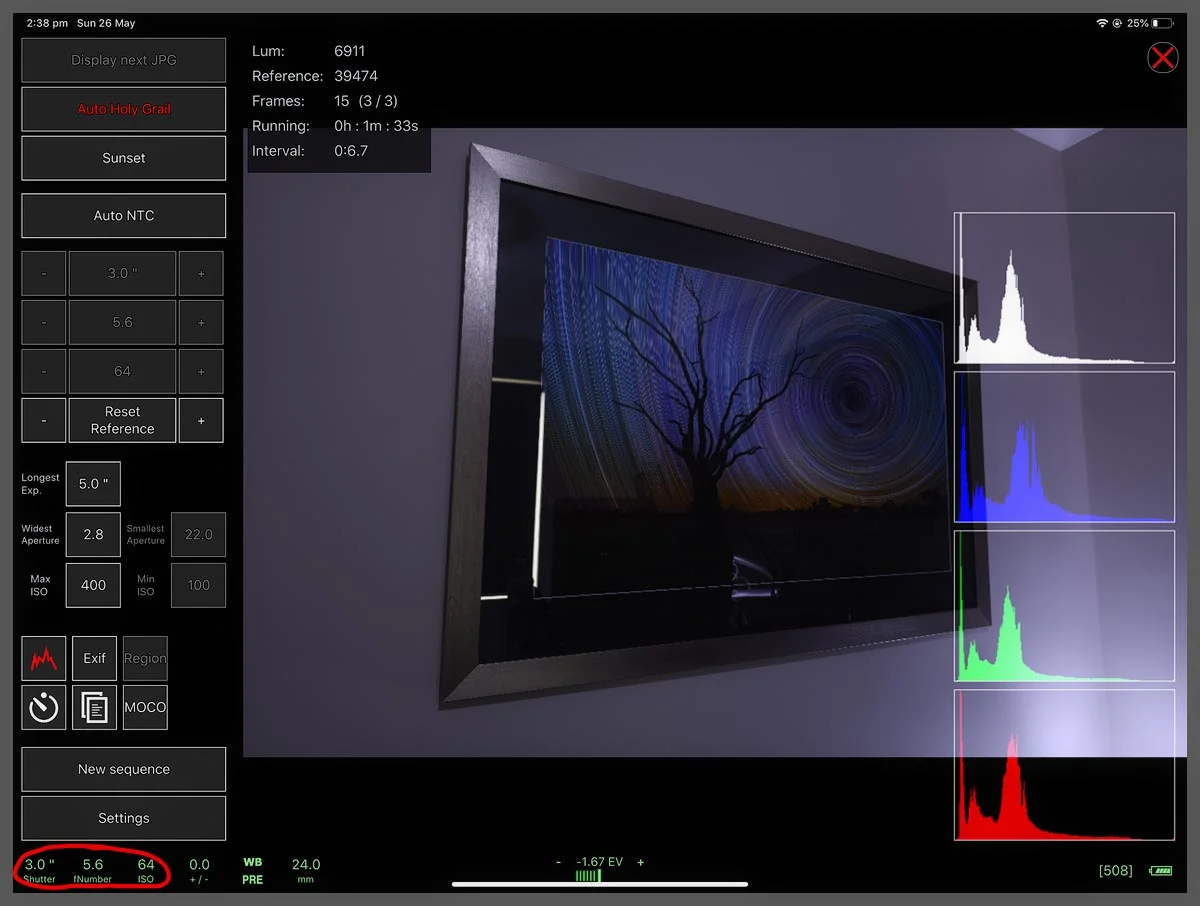Open Longest Exp. 5.0" selector

(x=93, y=484)
